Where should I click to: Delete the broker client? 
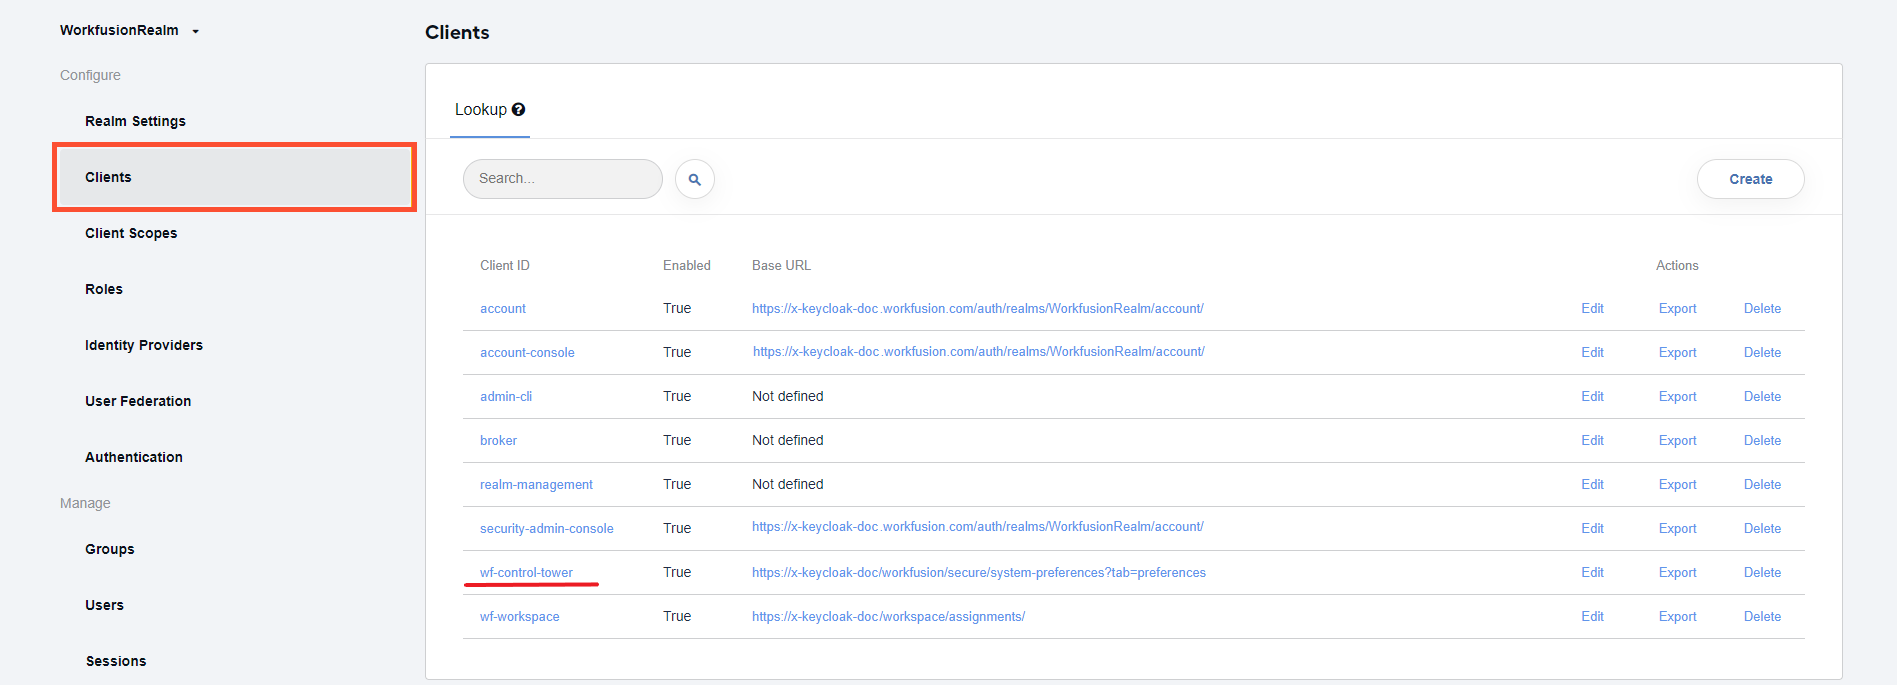(x=1762, y=441)
